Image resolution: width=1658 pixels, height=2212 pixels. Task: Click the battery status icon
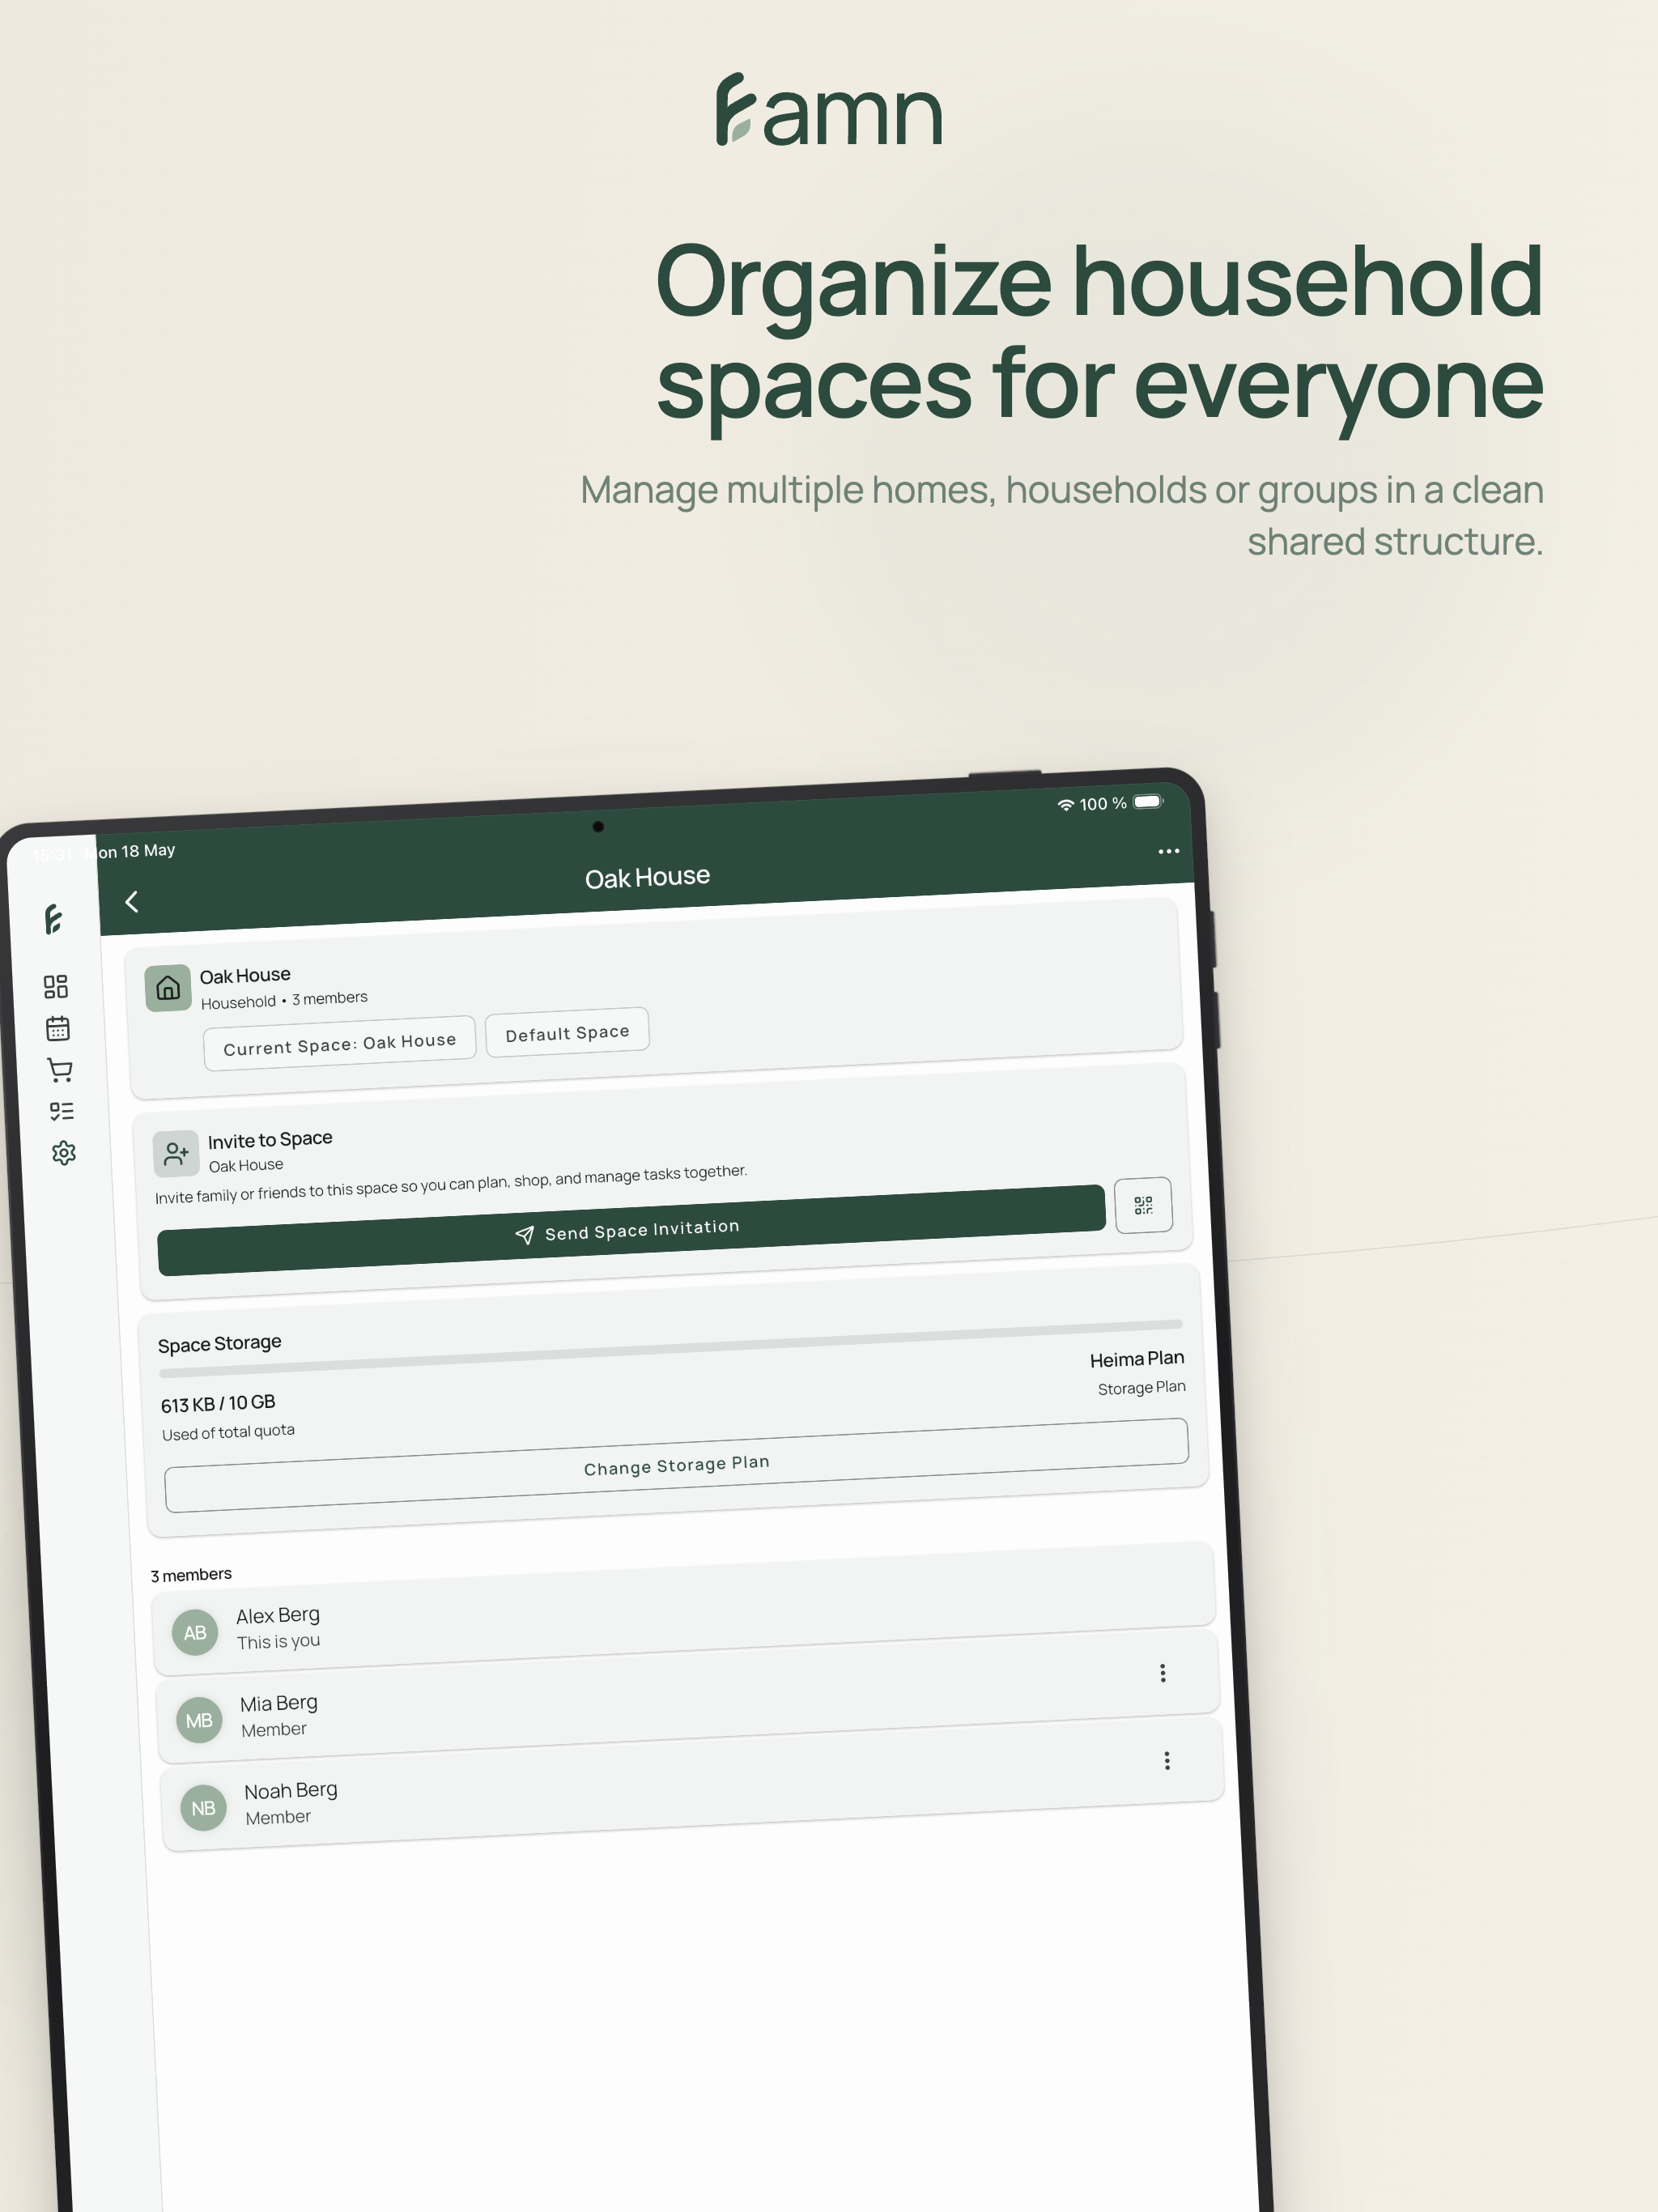pos(1148,801)
